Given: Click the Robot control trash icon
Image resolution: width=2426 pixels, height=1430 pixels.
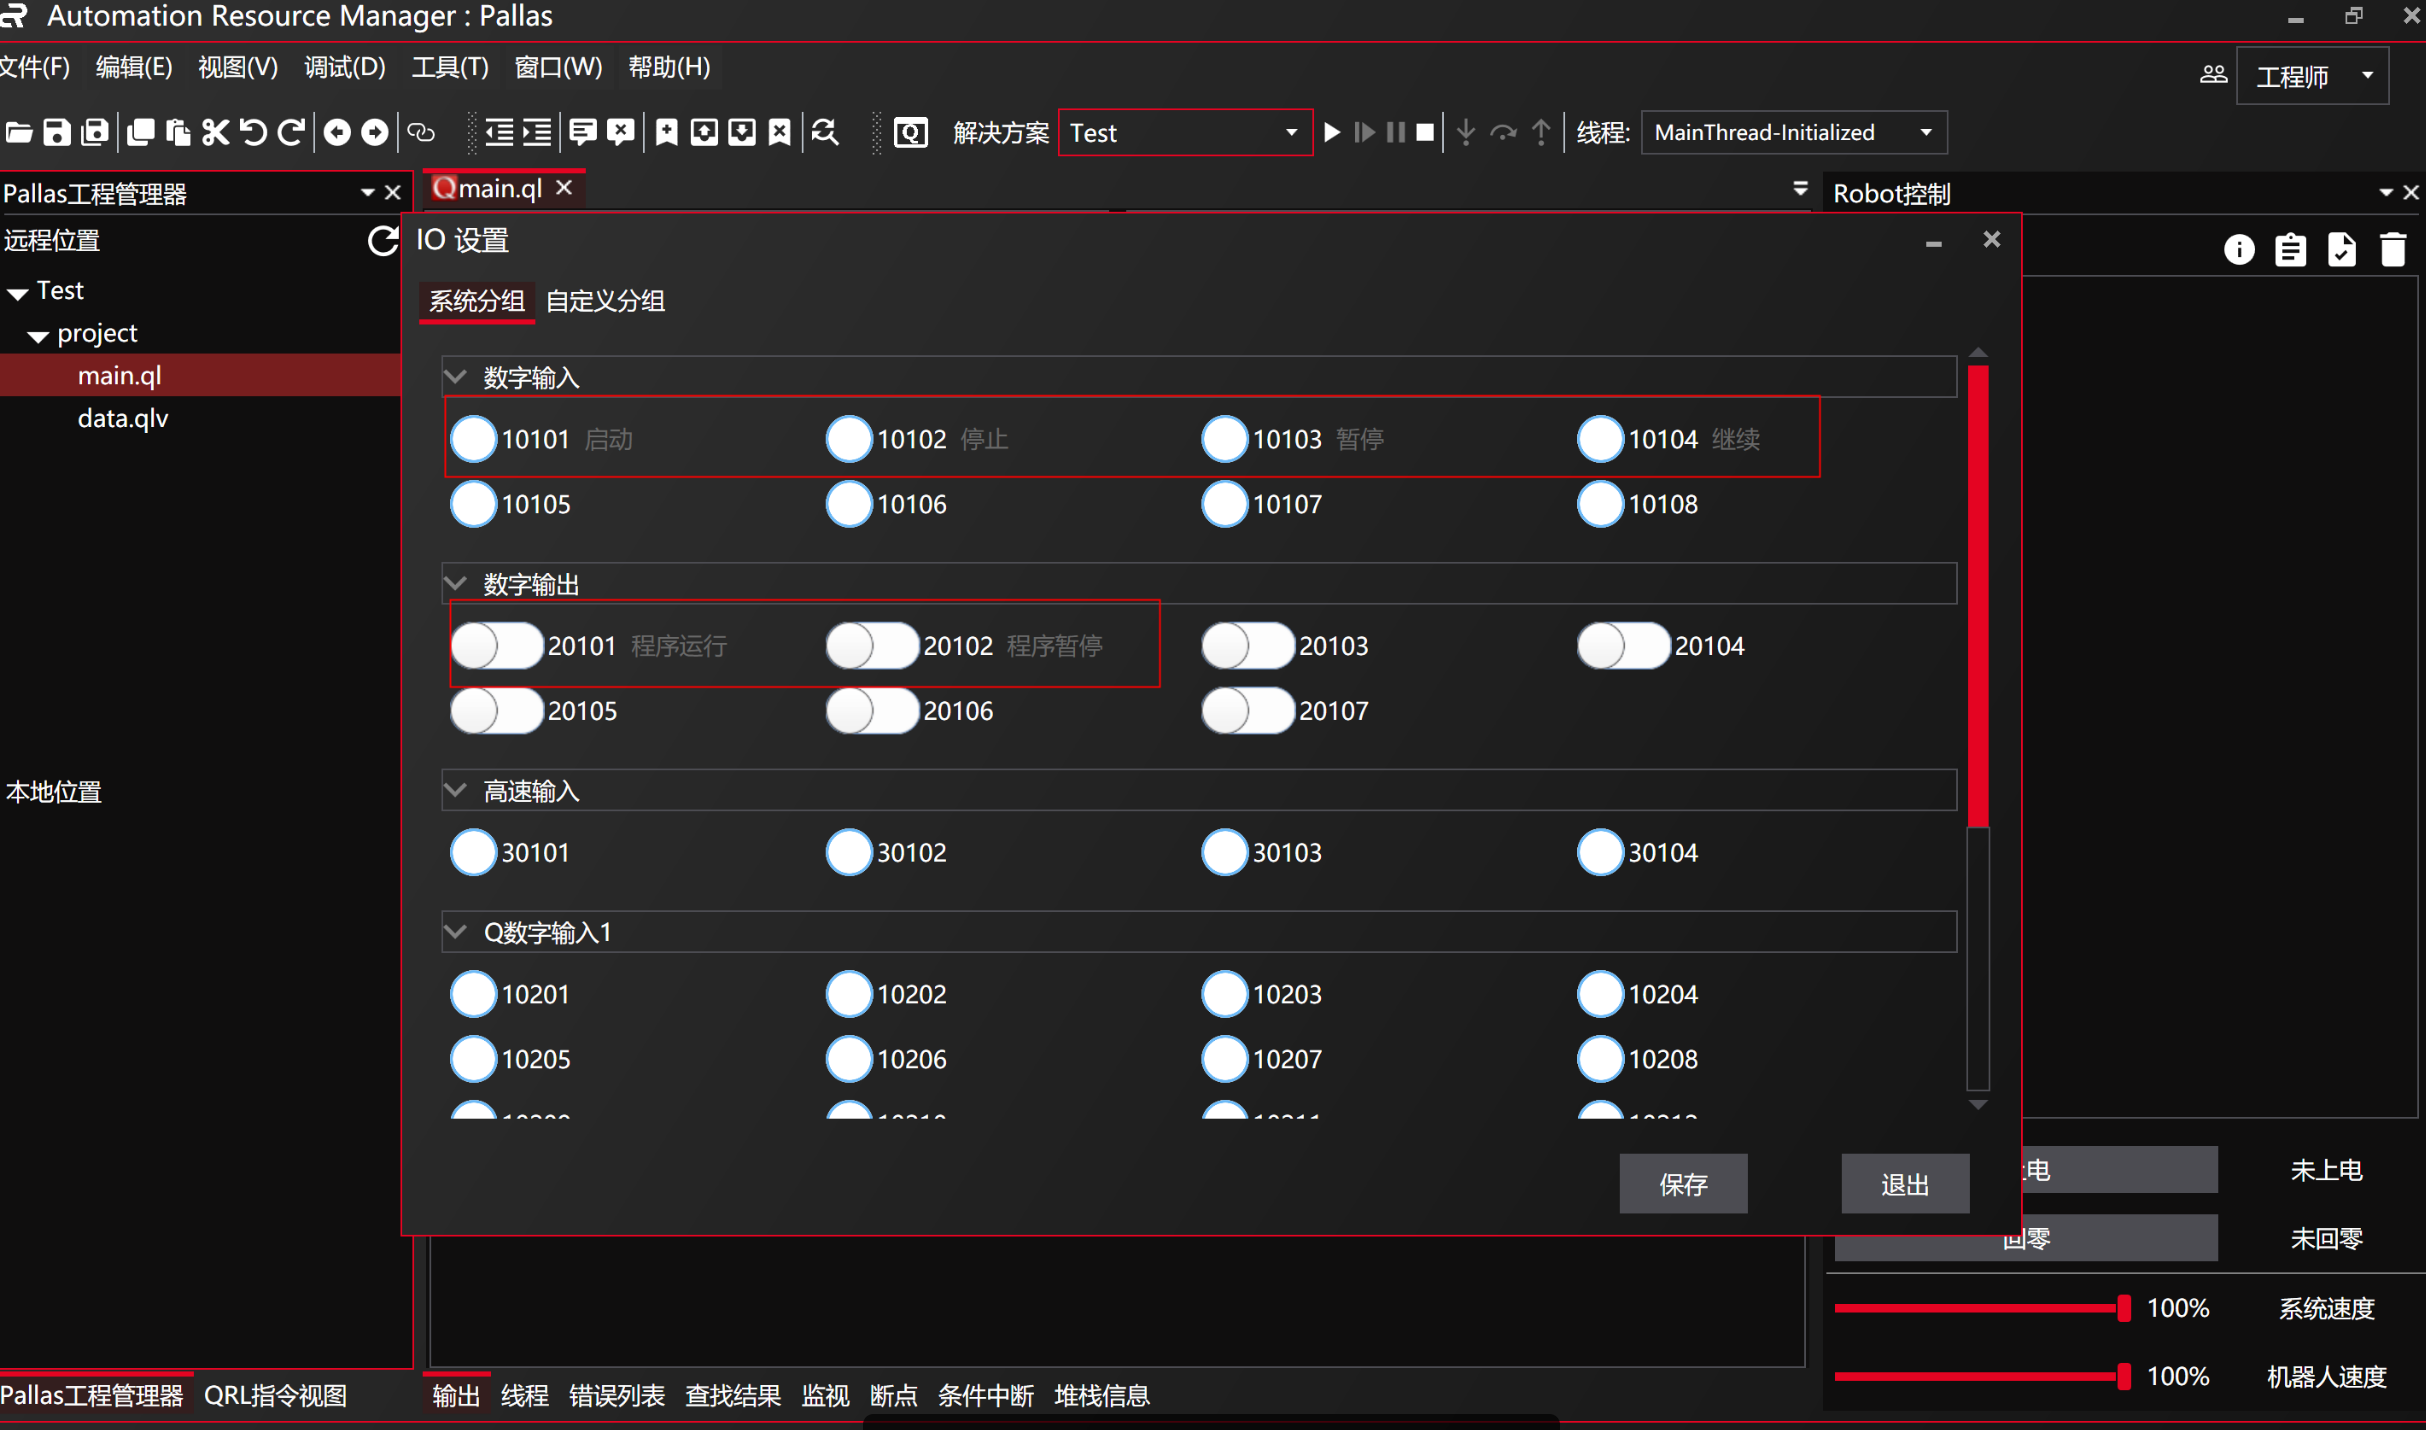Looking at the screenshot, I should tap(2392, 249).
